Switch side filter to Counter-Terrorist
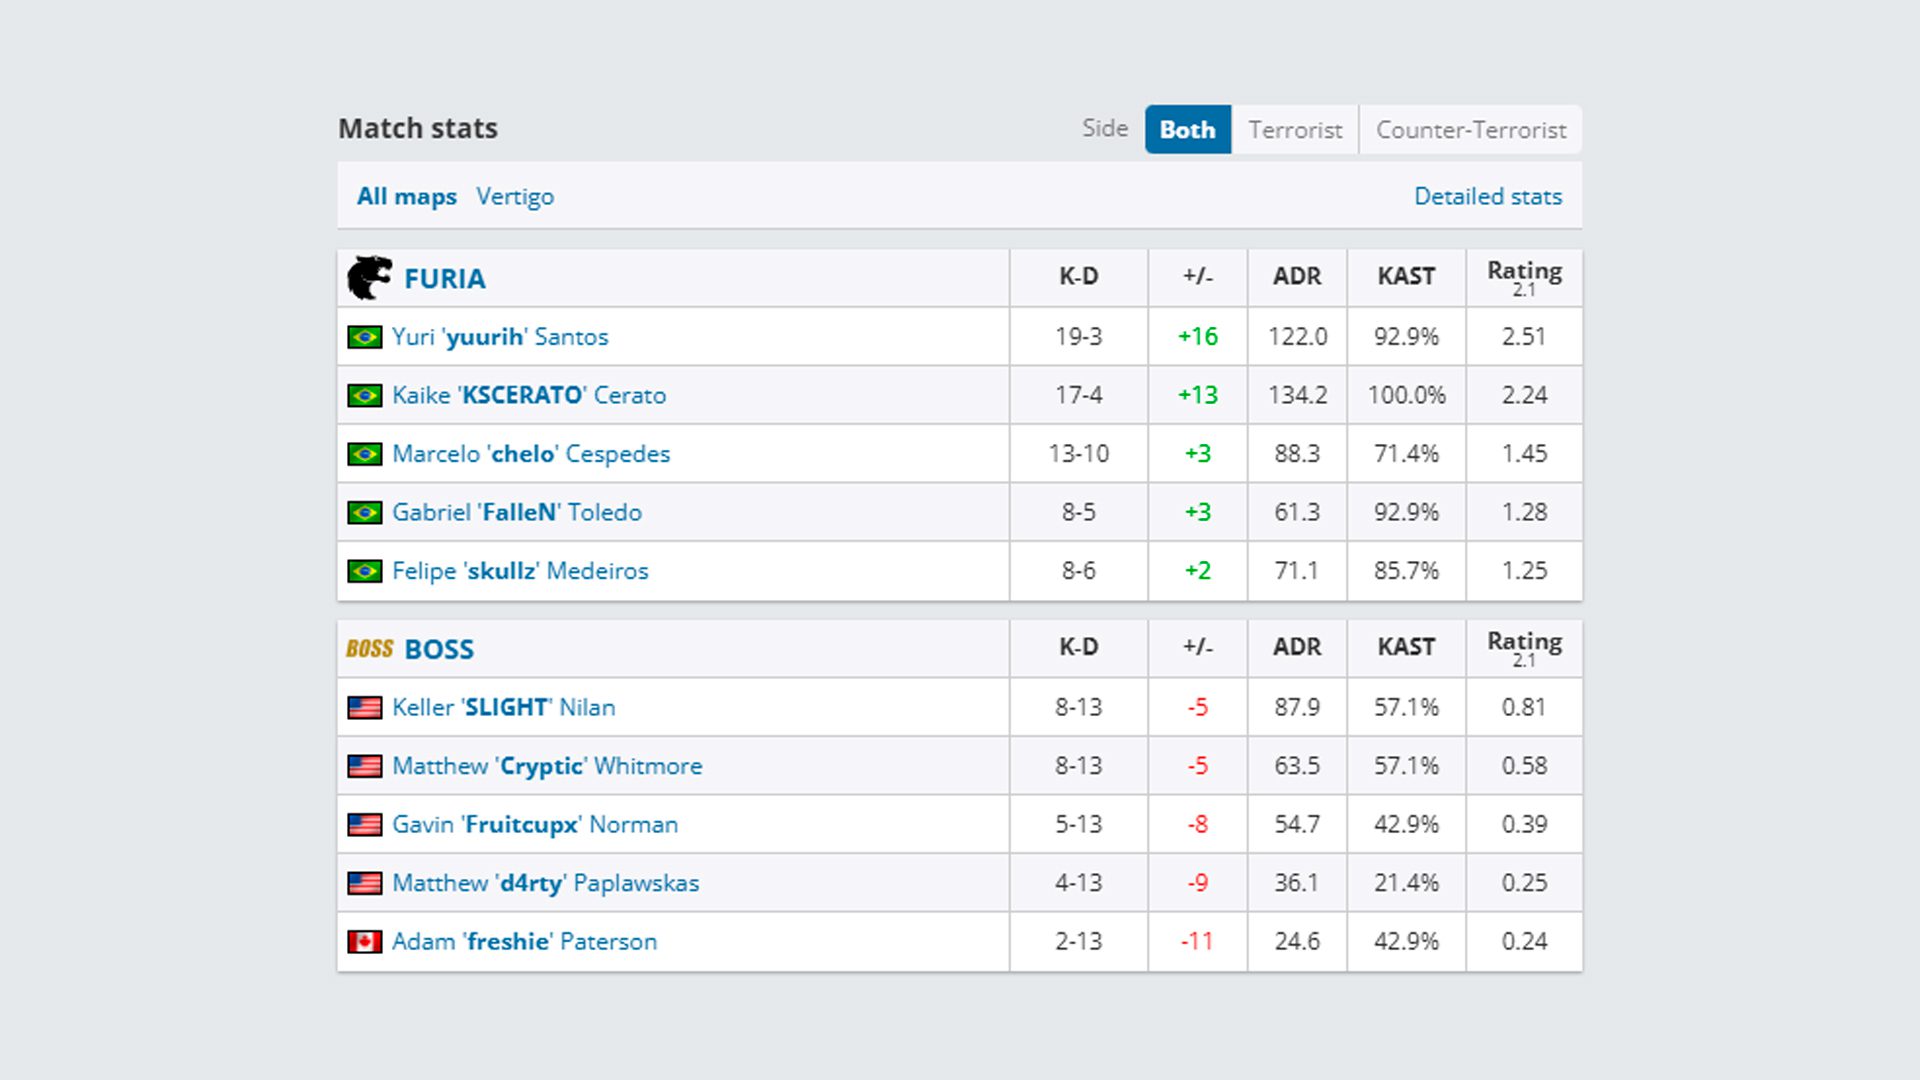 pos(1471,129)
